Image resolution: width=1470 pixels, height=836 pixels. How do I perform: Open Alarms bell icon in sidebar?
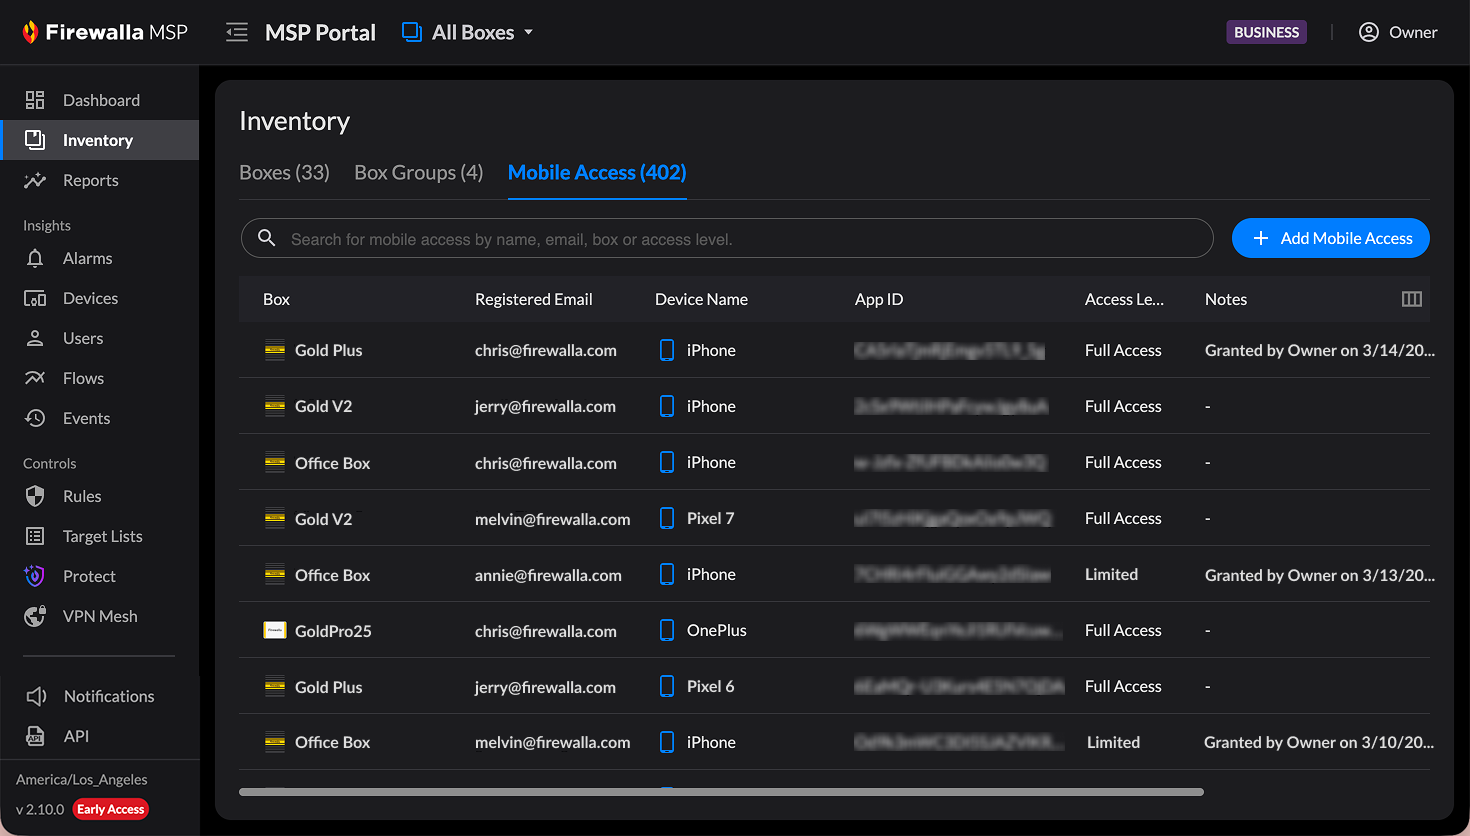[35, 258]
